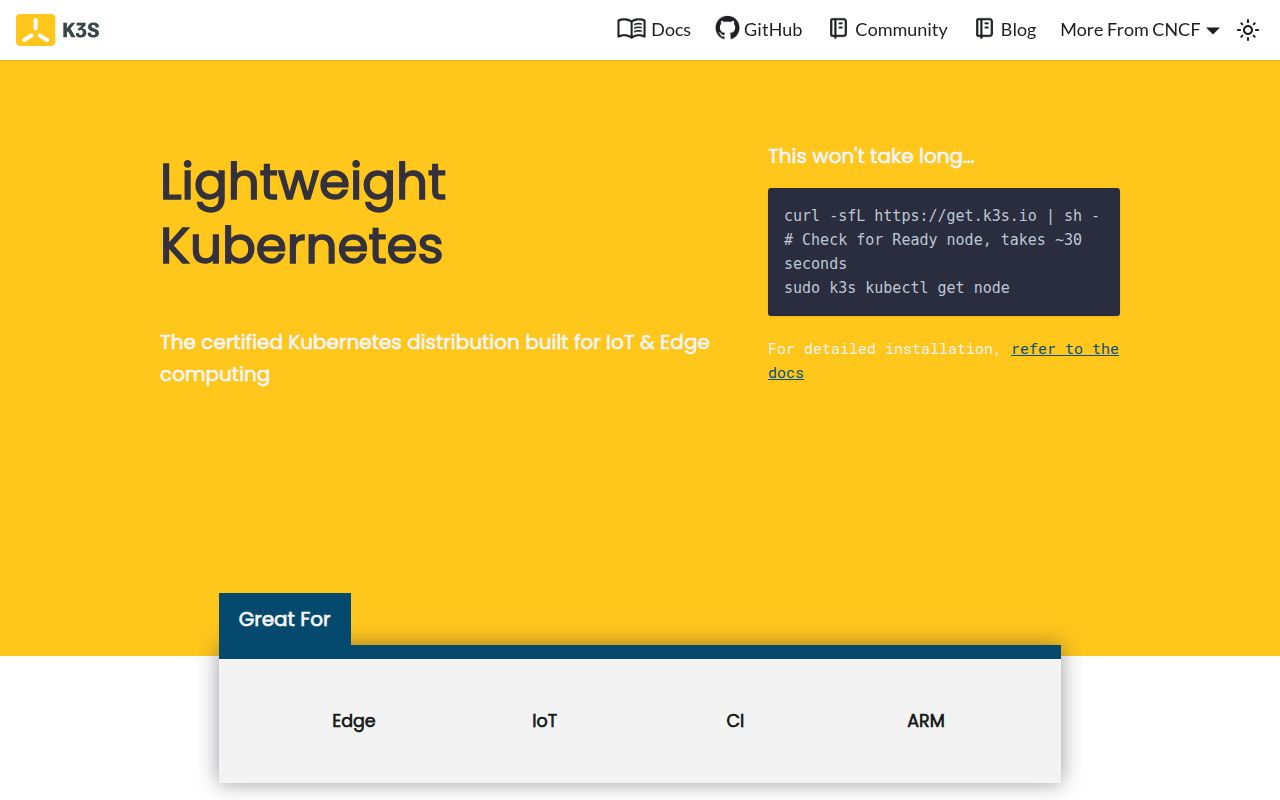Click the K3S brand name text
This screenshot has height=800, width=1280.
coord(81,30)
